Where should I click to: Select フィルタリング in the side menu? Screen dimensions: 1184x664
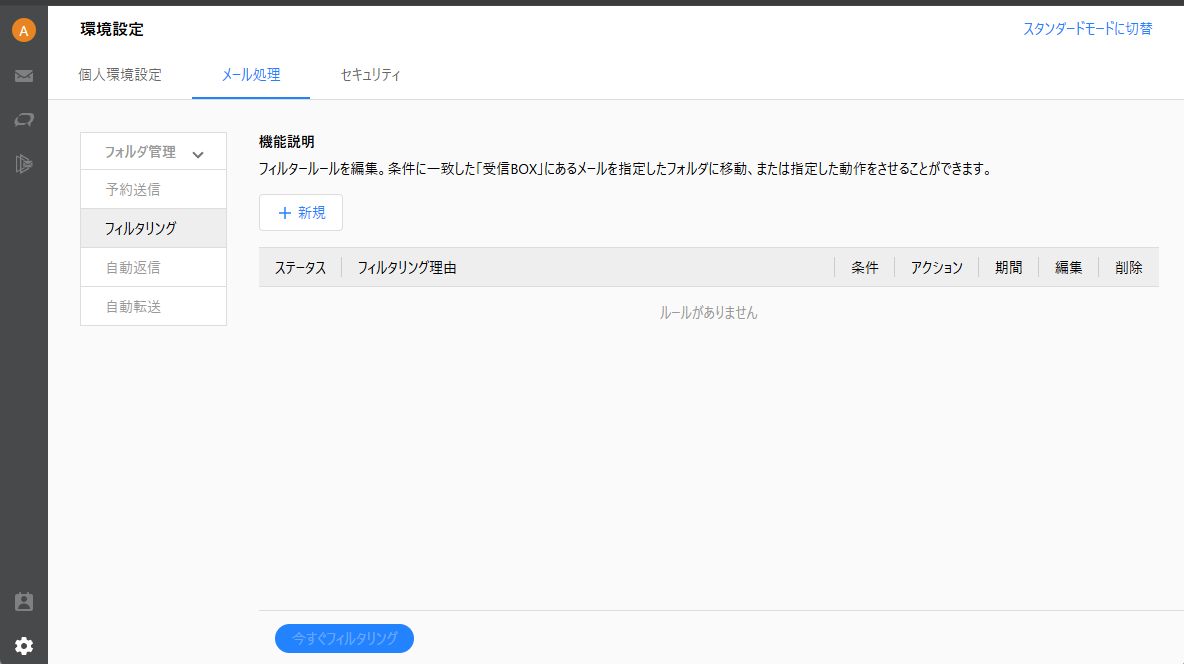[x=153, y=228]
